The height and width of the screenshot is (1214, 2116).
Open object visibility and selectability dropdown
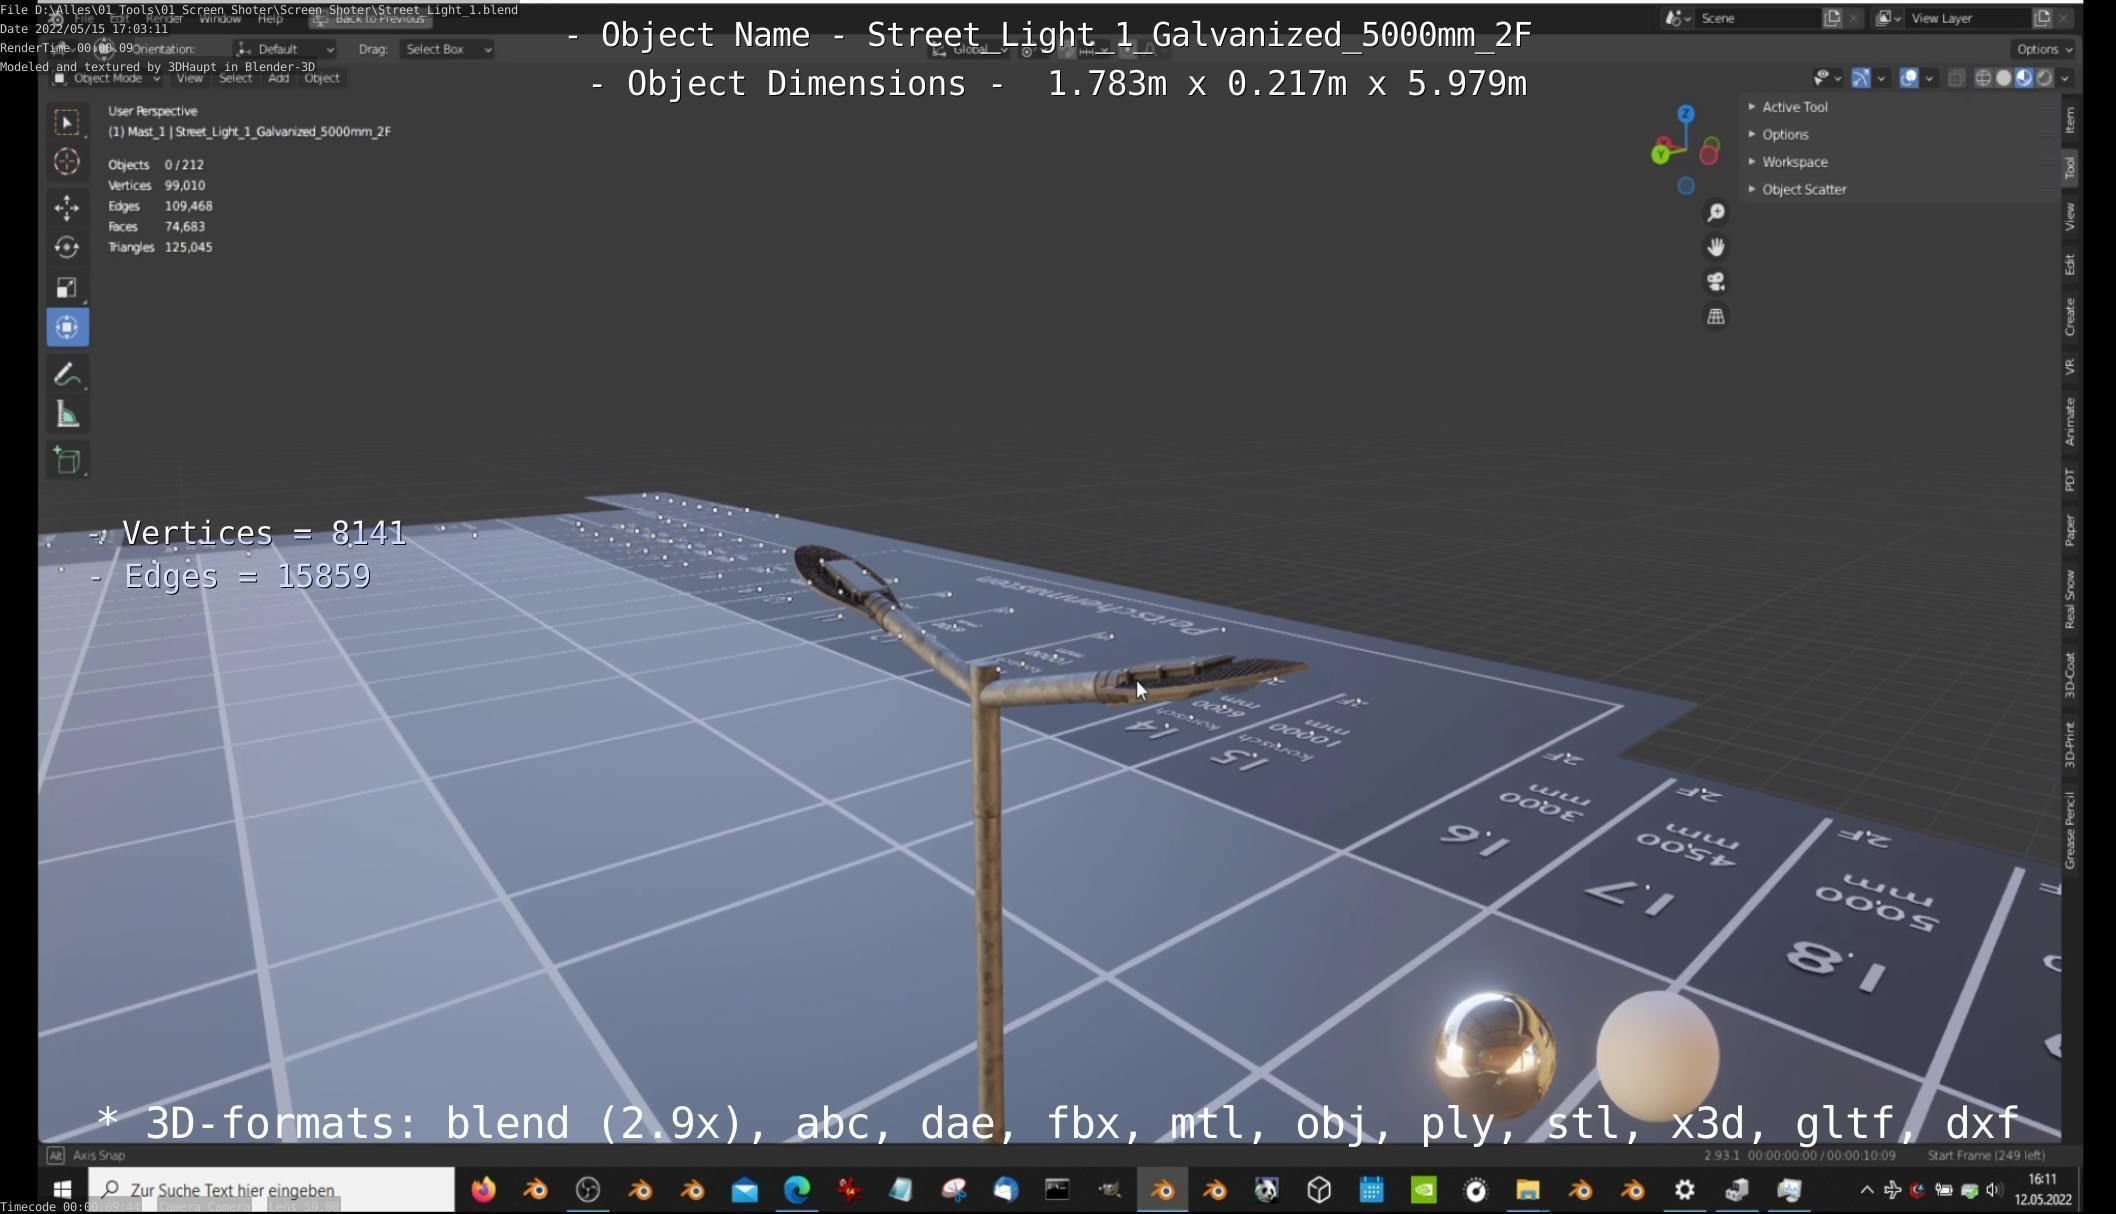[1827, 78]
